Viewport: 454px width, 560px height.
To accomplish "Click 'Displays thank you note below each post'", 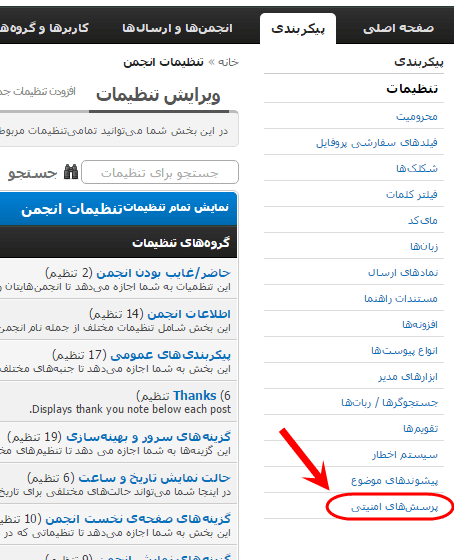I will pos(130,409).
